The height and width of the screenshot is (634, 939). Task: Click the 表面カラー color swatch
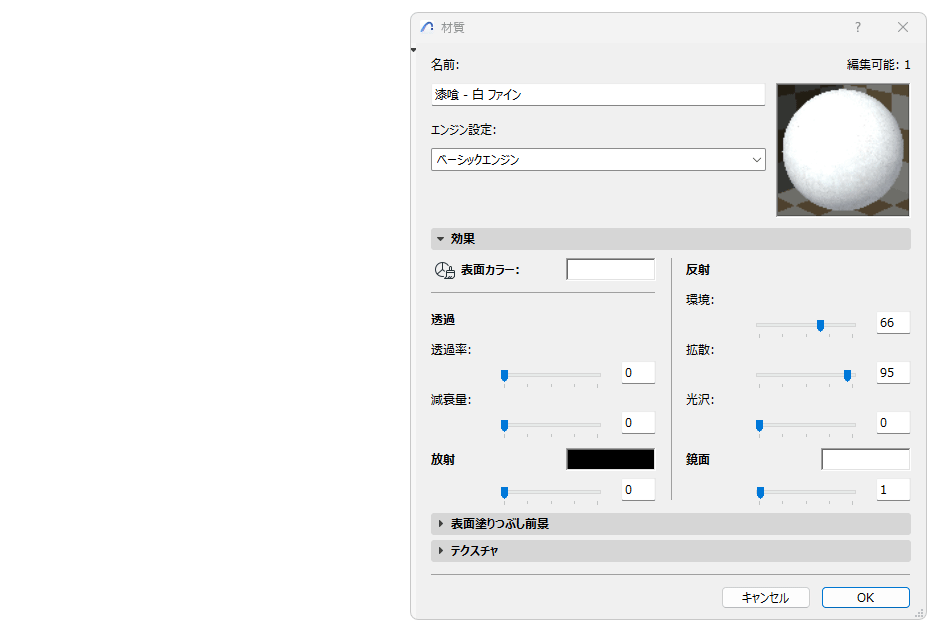[610, 268]
